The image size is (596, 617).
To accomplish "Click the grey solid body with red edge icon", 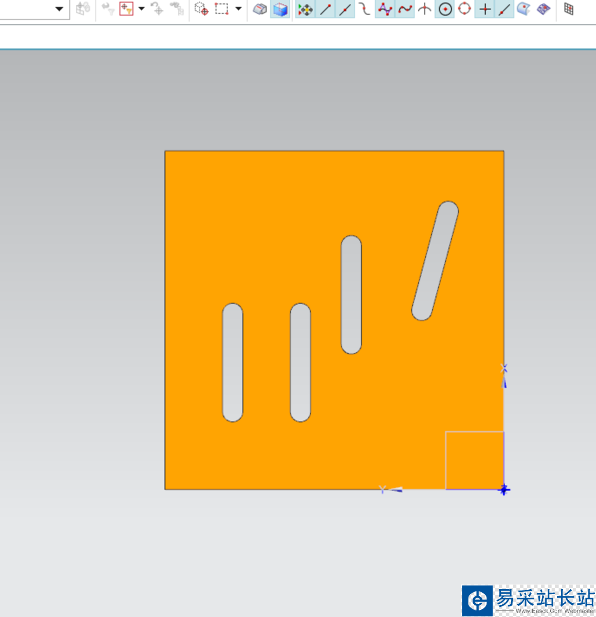I will tap(260, 9).
